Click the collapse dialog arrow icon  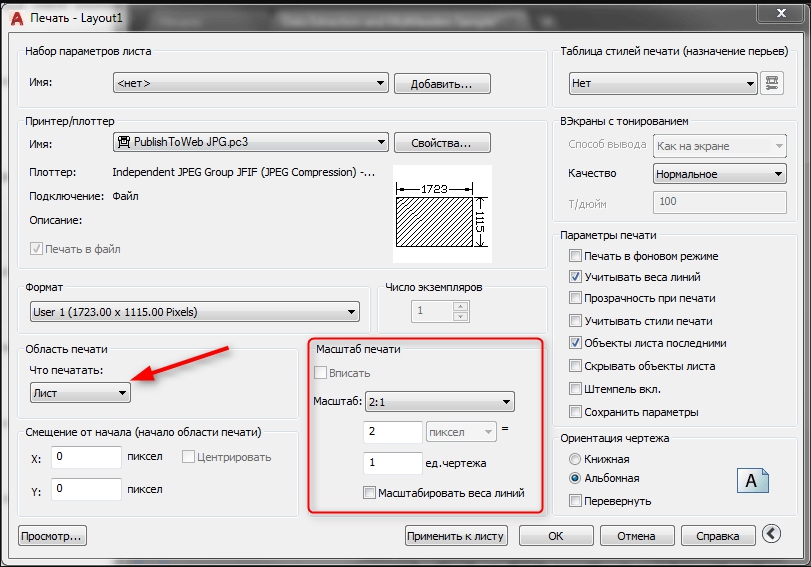(771, 535)
